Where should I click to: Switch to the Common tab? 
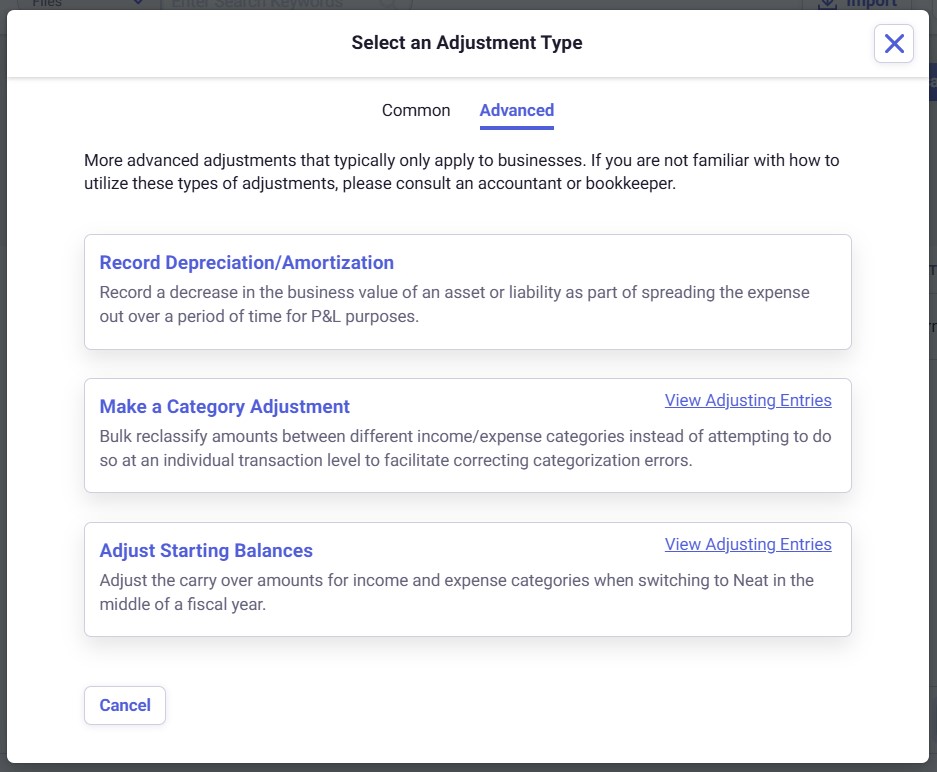coord(416,111)
